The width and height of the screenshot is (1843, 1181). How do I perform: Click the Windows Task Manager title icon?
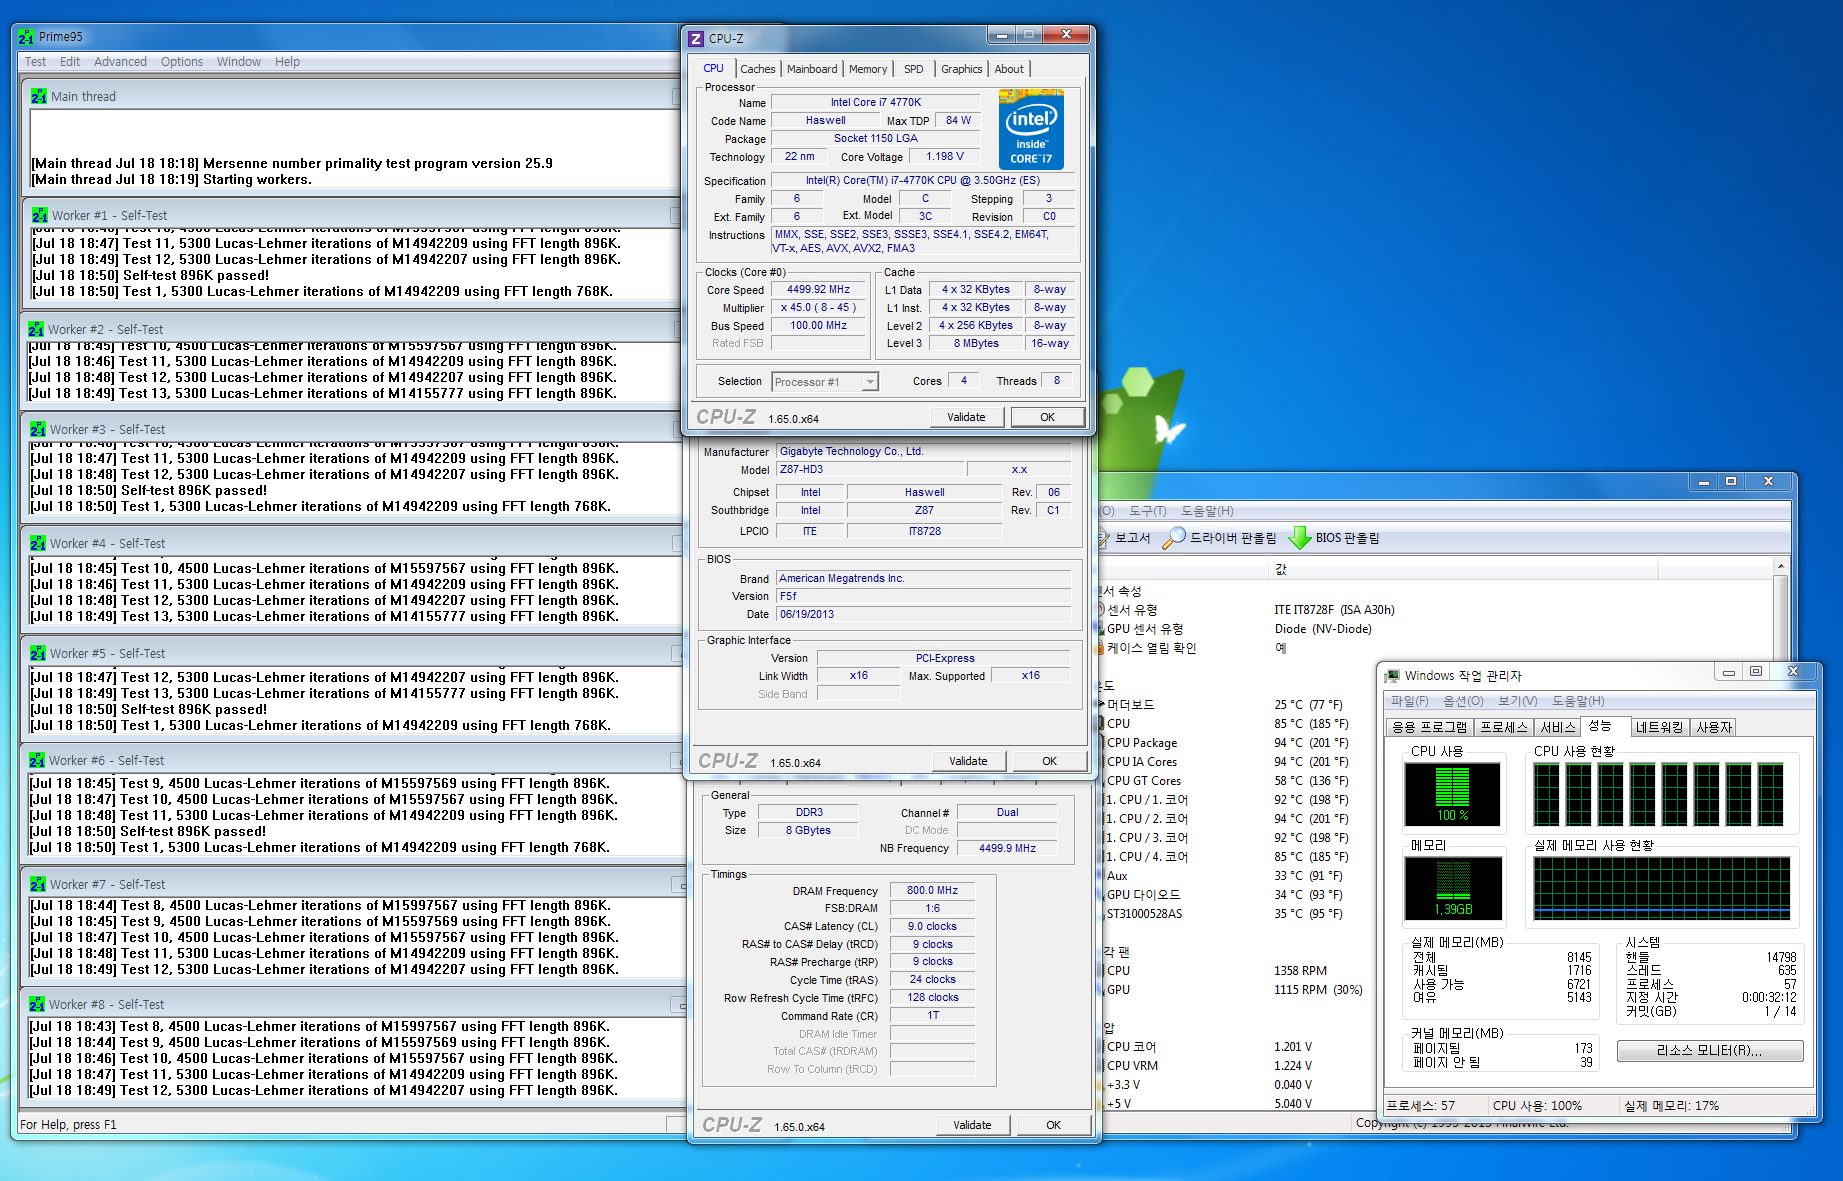click(x=1392, y=675)
